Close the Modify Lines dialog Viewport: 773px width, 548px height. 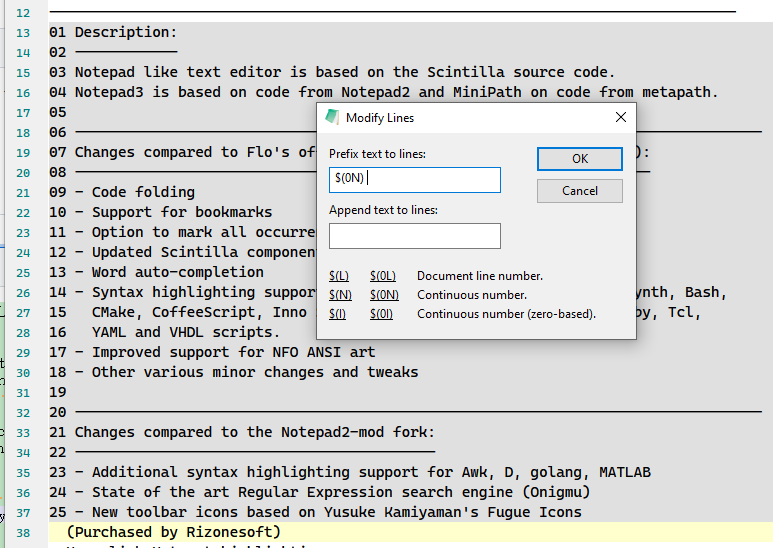point(621,117)
